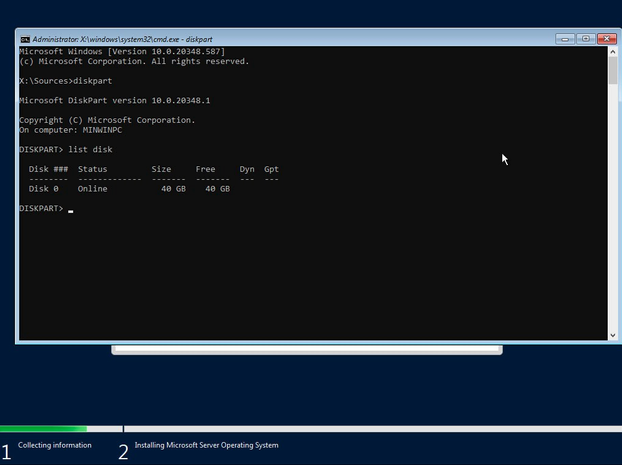Click 'Copyright (C) Microsoft Corporation.' line

[107, 120]
